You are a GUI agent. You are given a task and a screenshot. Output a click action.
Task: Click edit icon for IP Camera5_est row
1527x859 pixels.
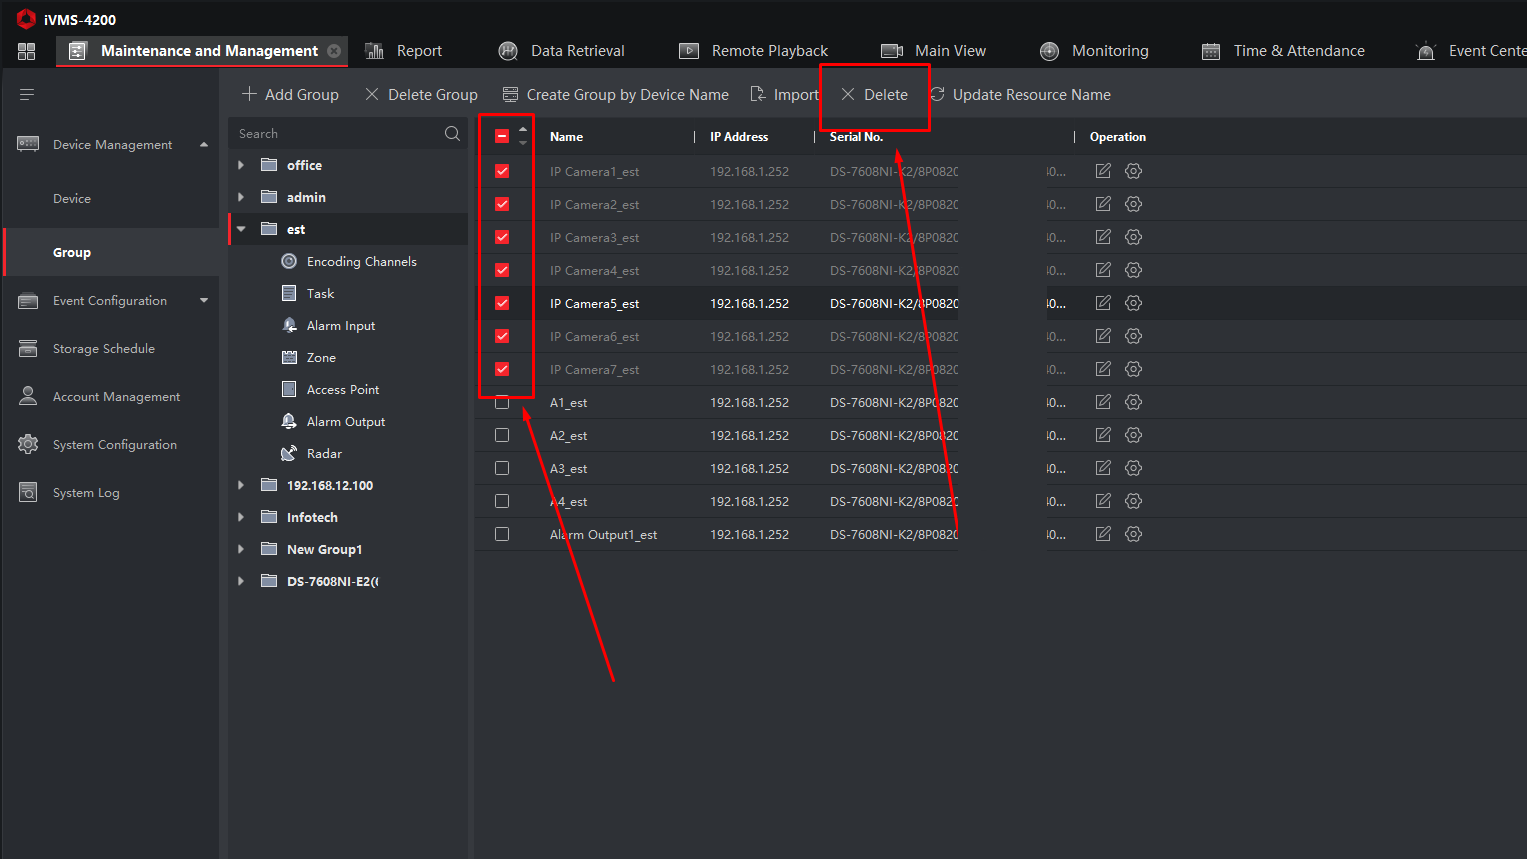tap(1103, 303)
